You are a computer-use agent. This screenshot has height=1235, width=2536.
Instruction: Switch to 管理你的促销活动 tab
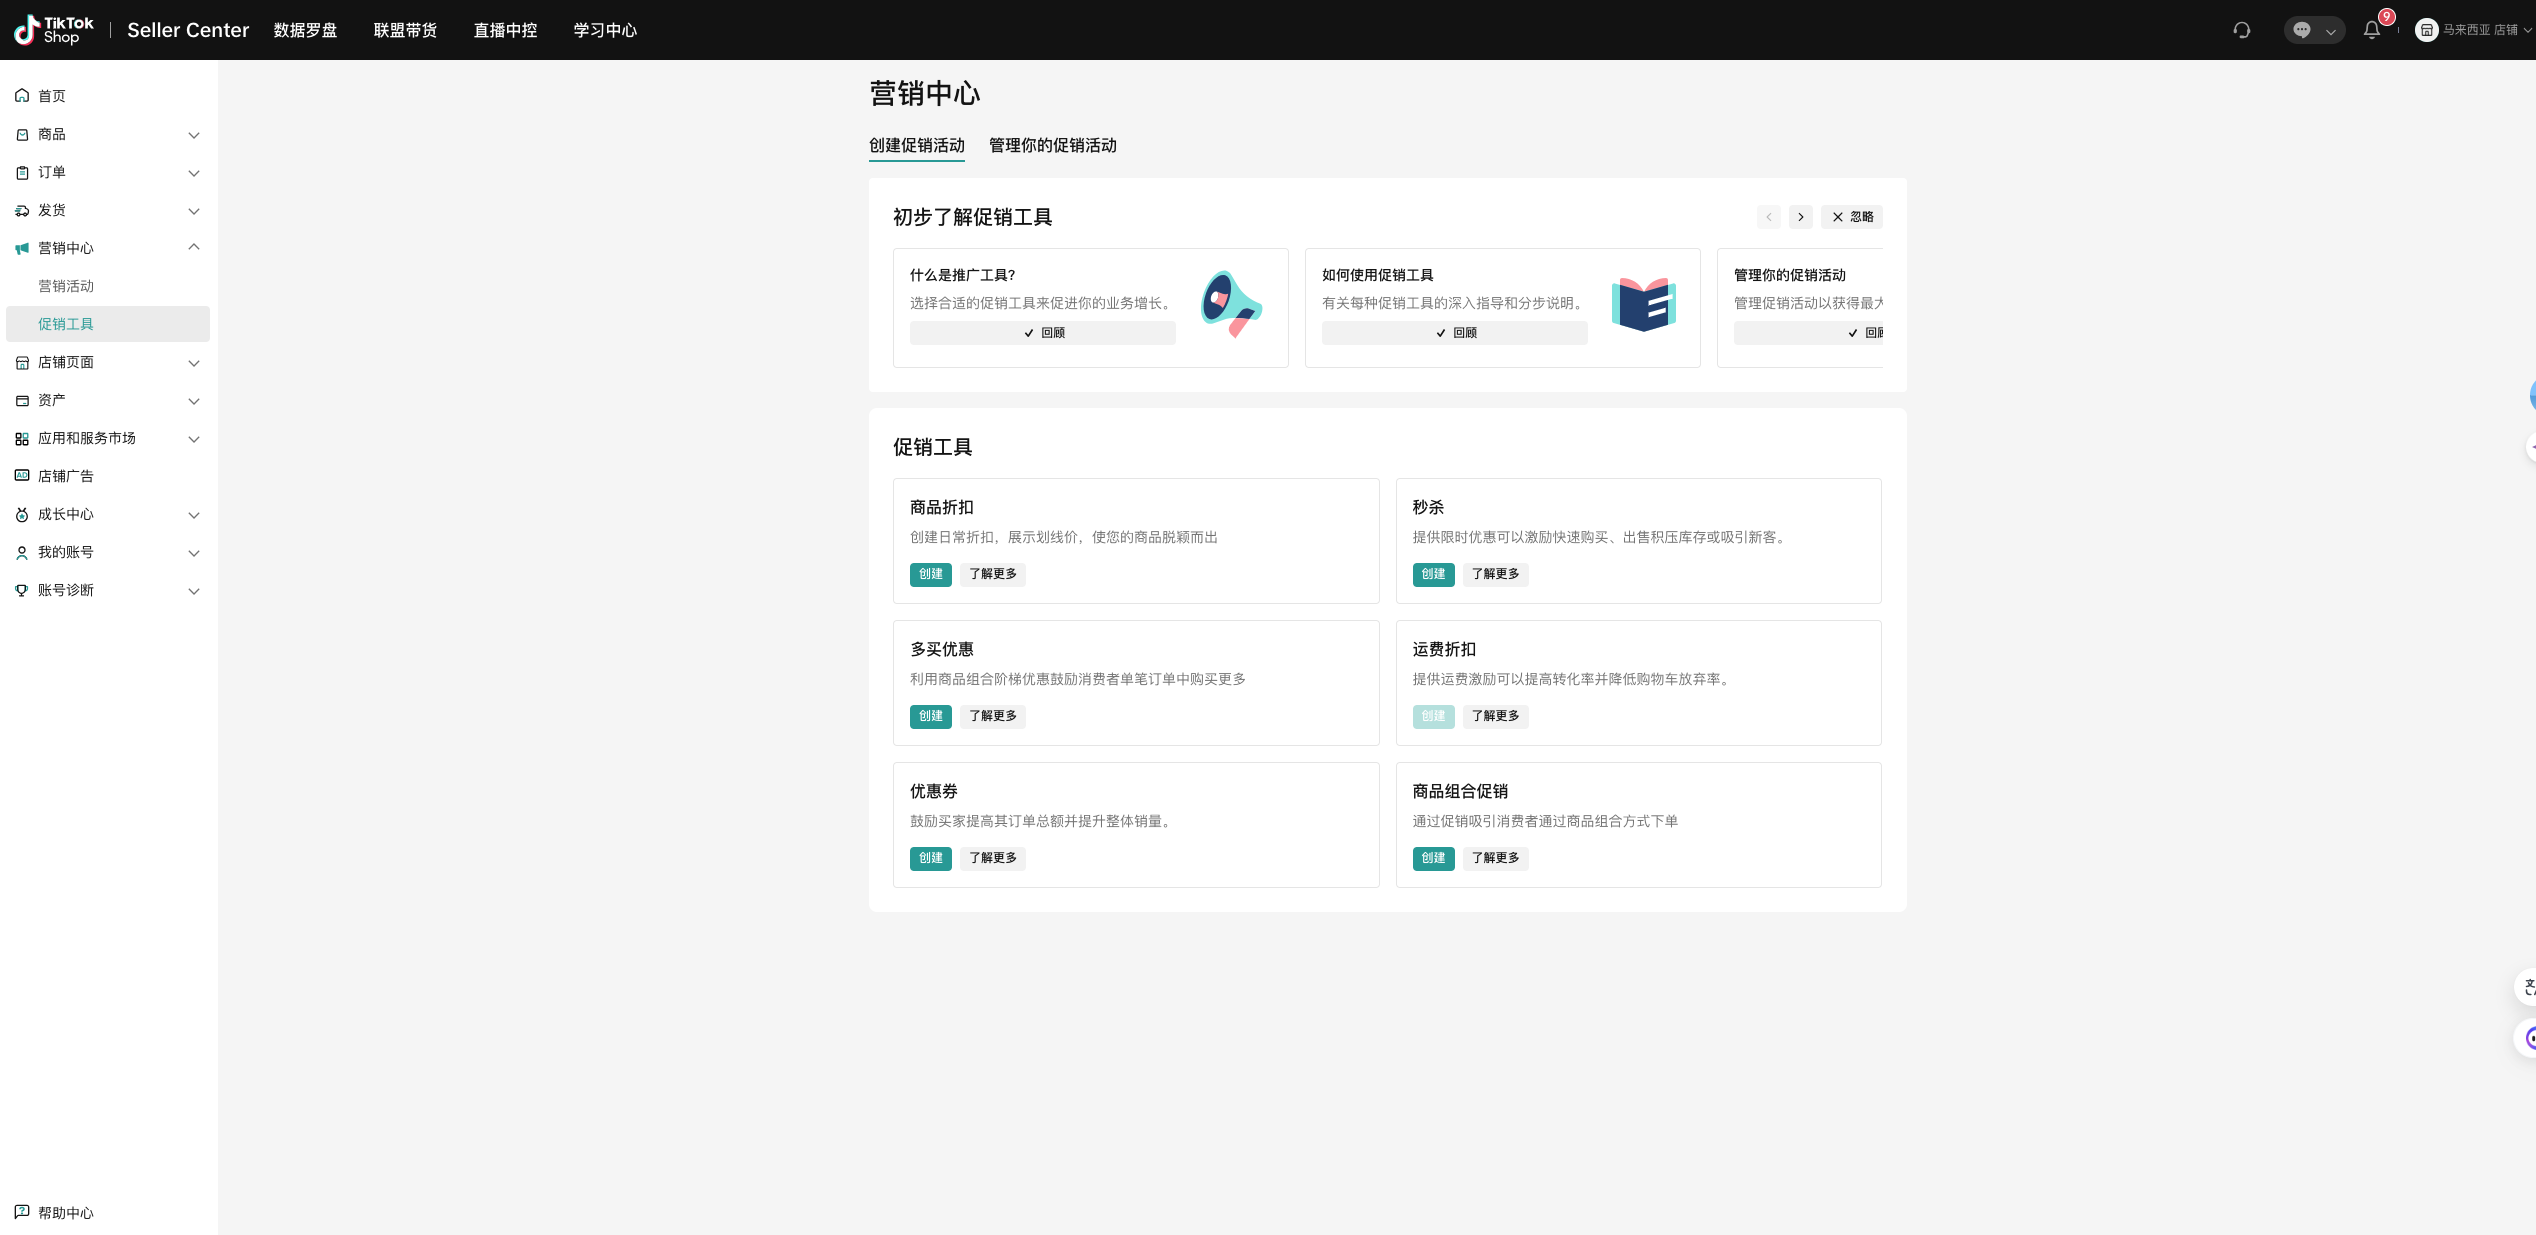[x=1052, y=146]
